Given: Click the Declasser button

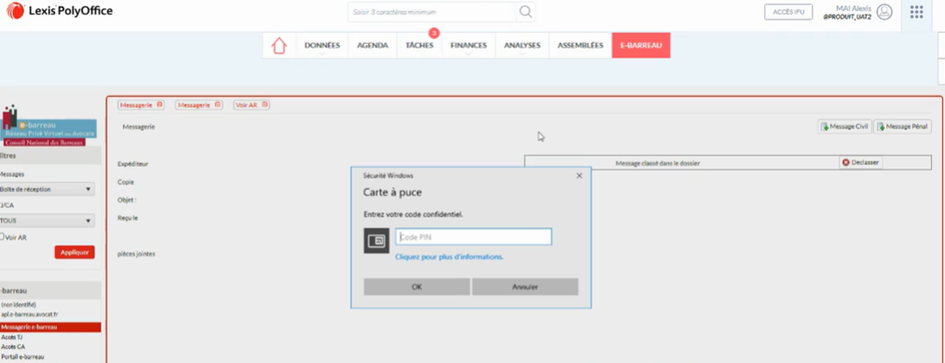Looking at the screenshot, I should [861, 163].
